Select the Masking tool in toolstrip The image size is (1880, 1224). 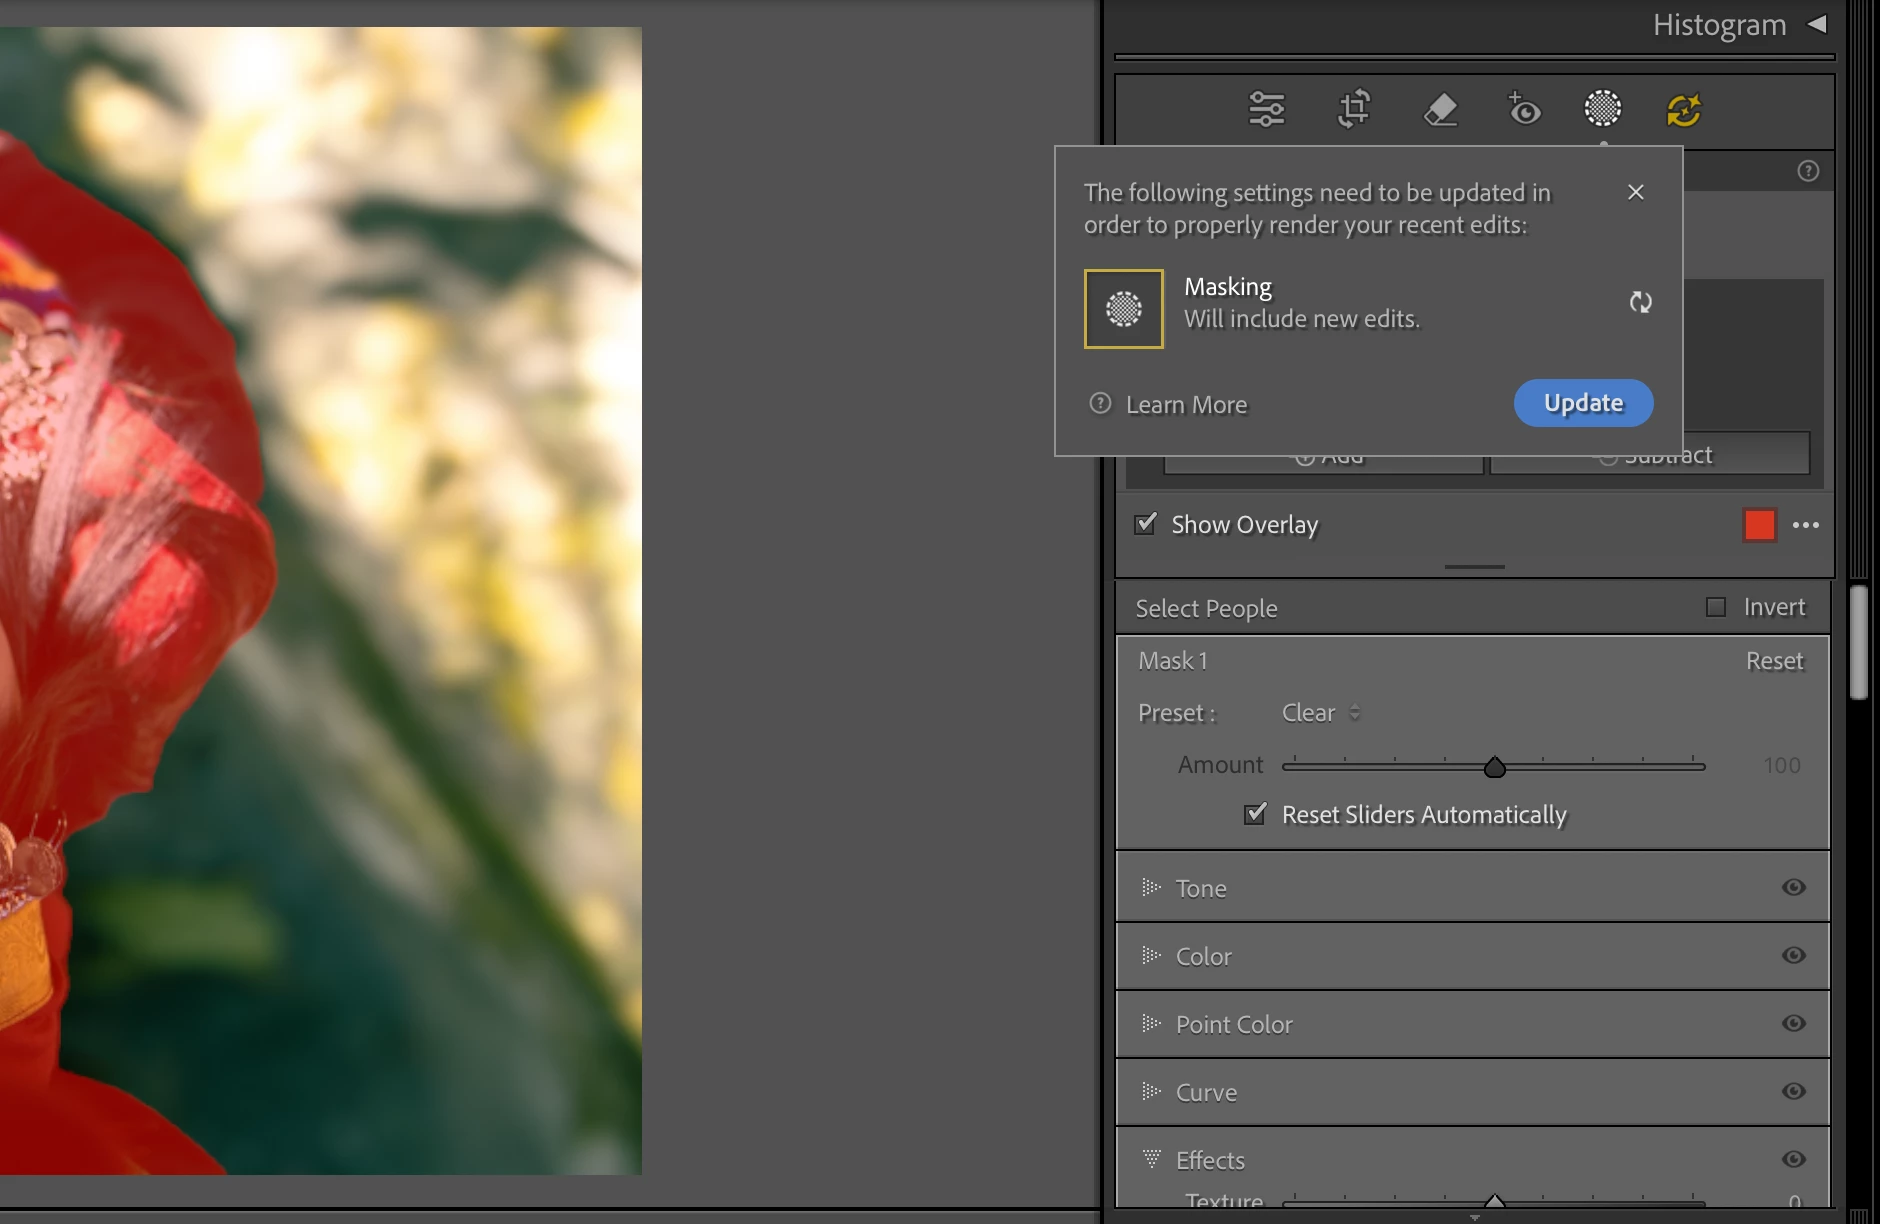(1603, 108)
